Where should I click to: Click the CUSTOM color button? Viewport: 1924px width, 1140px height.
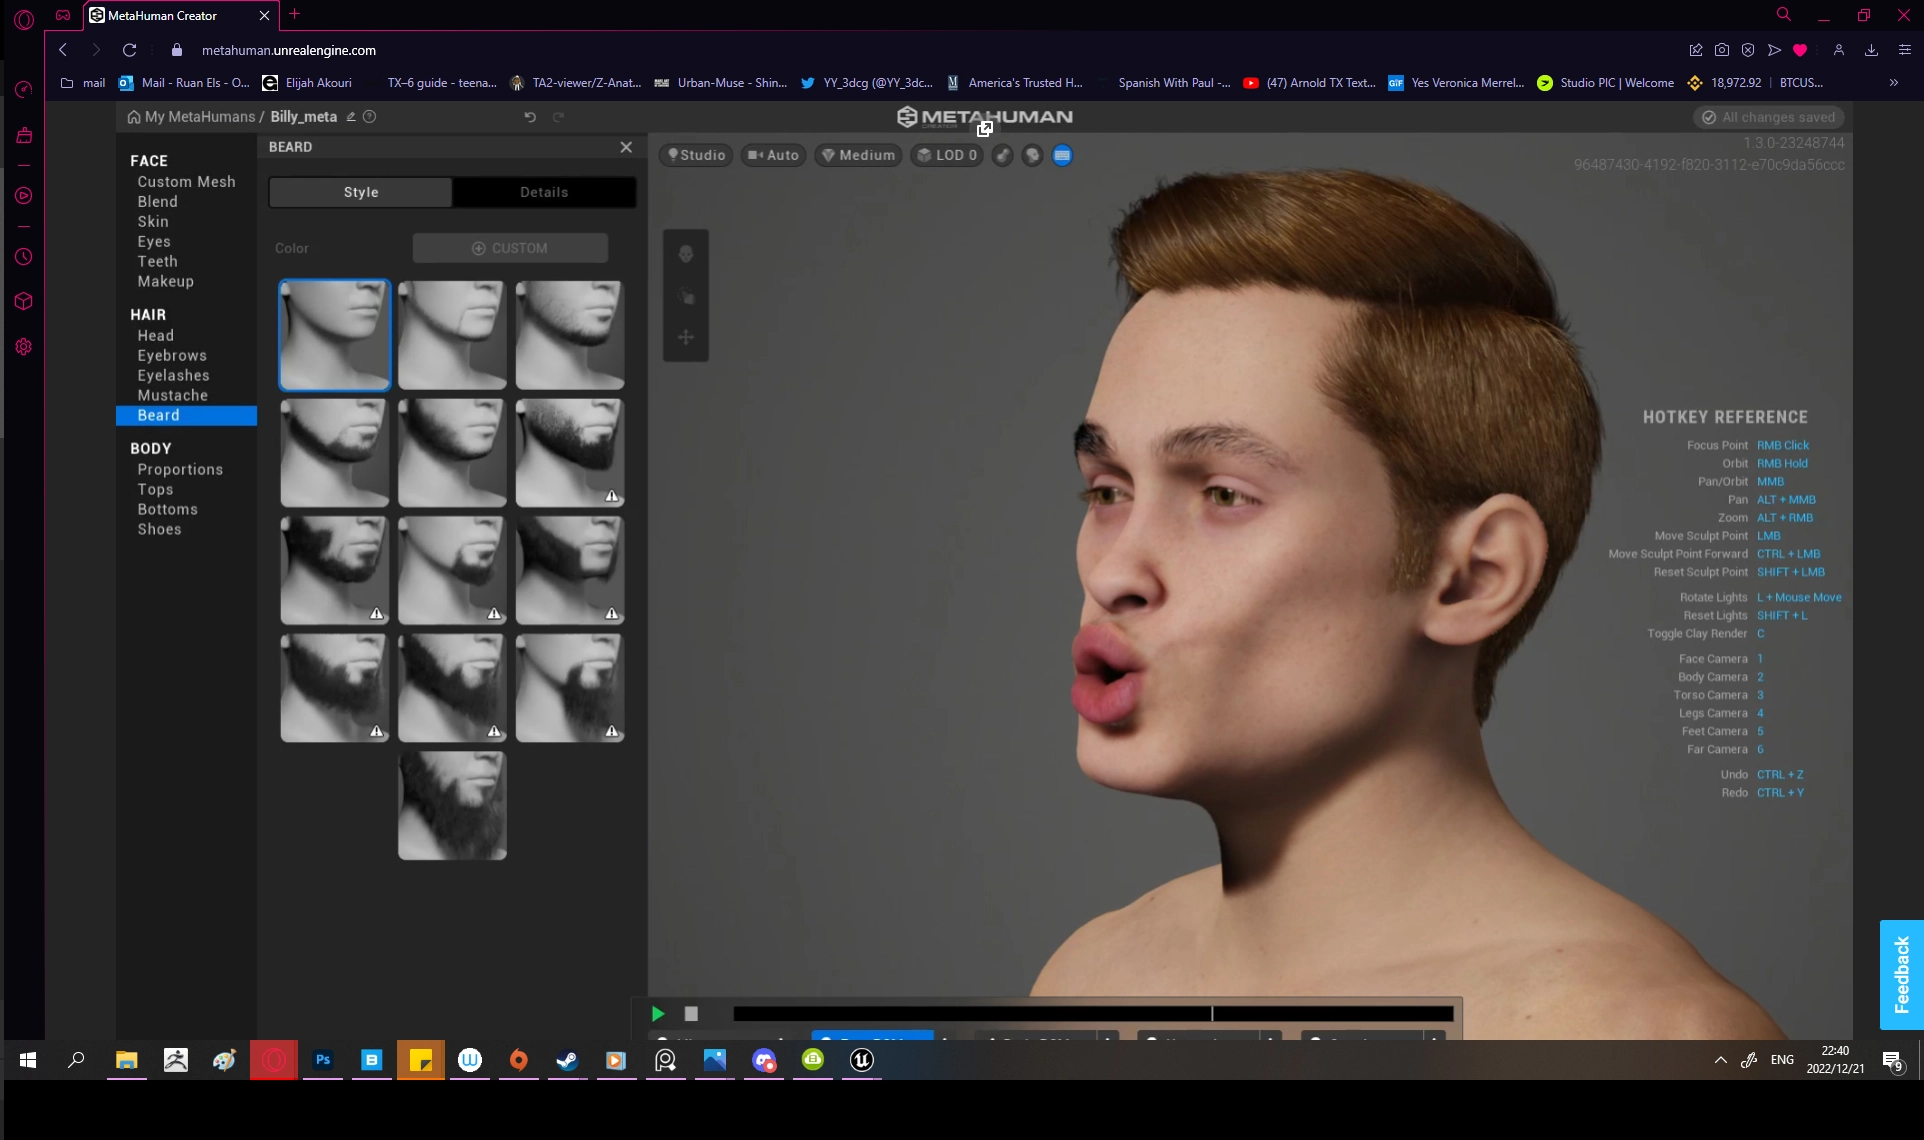click(x=510, y=248)
